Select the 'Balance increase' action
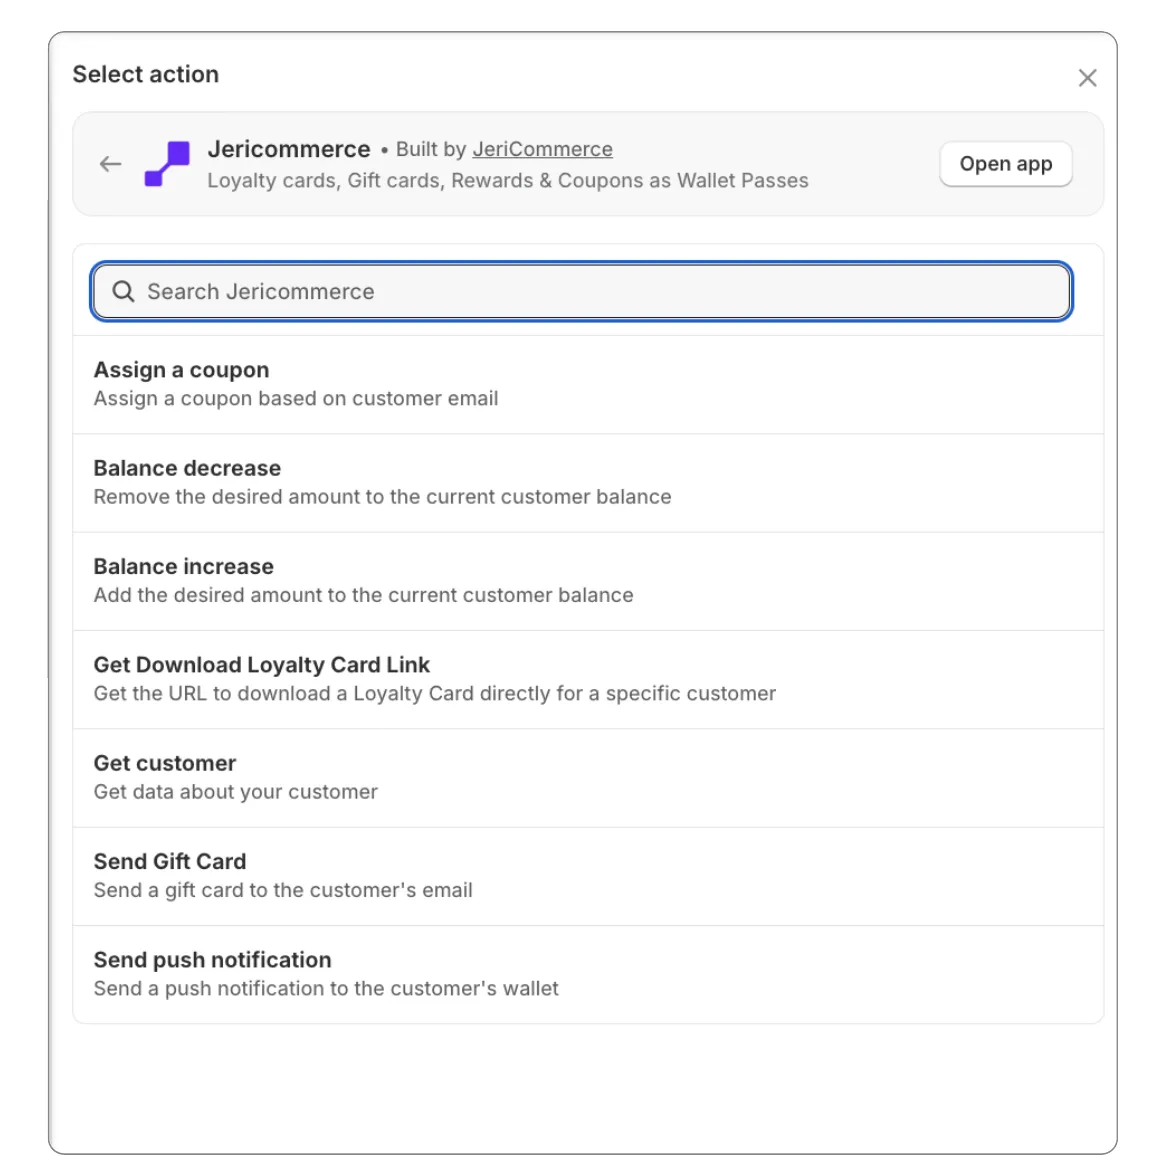 [x=183, y=566]
